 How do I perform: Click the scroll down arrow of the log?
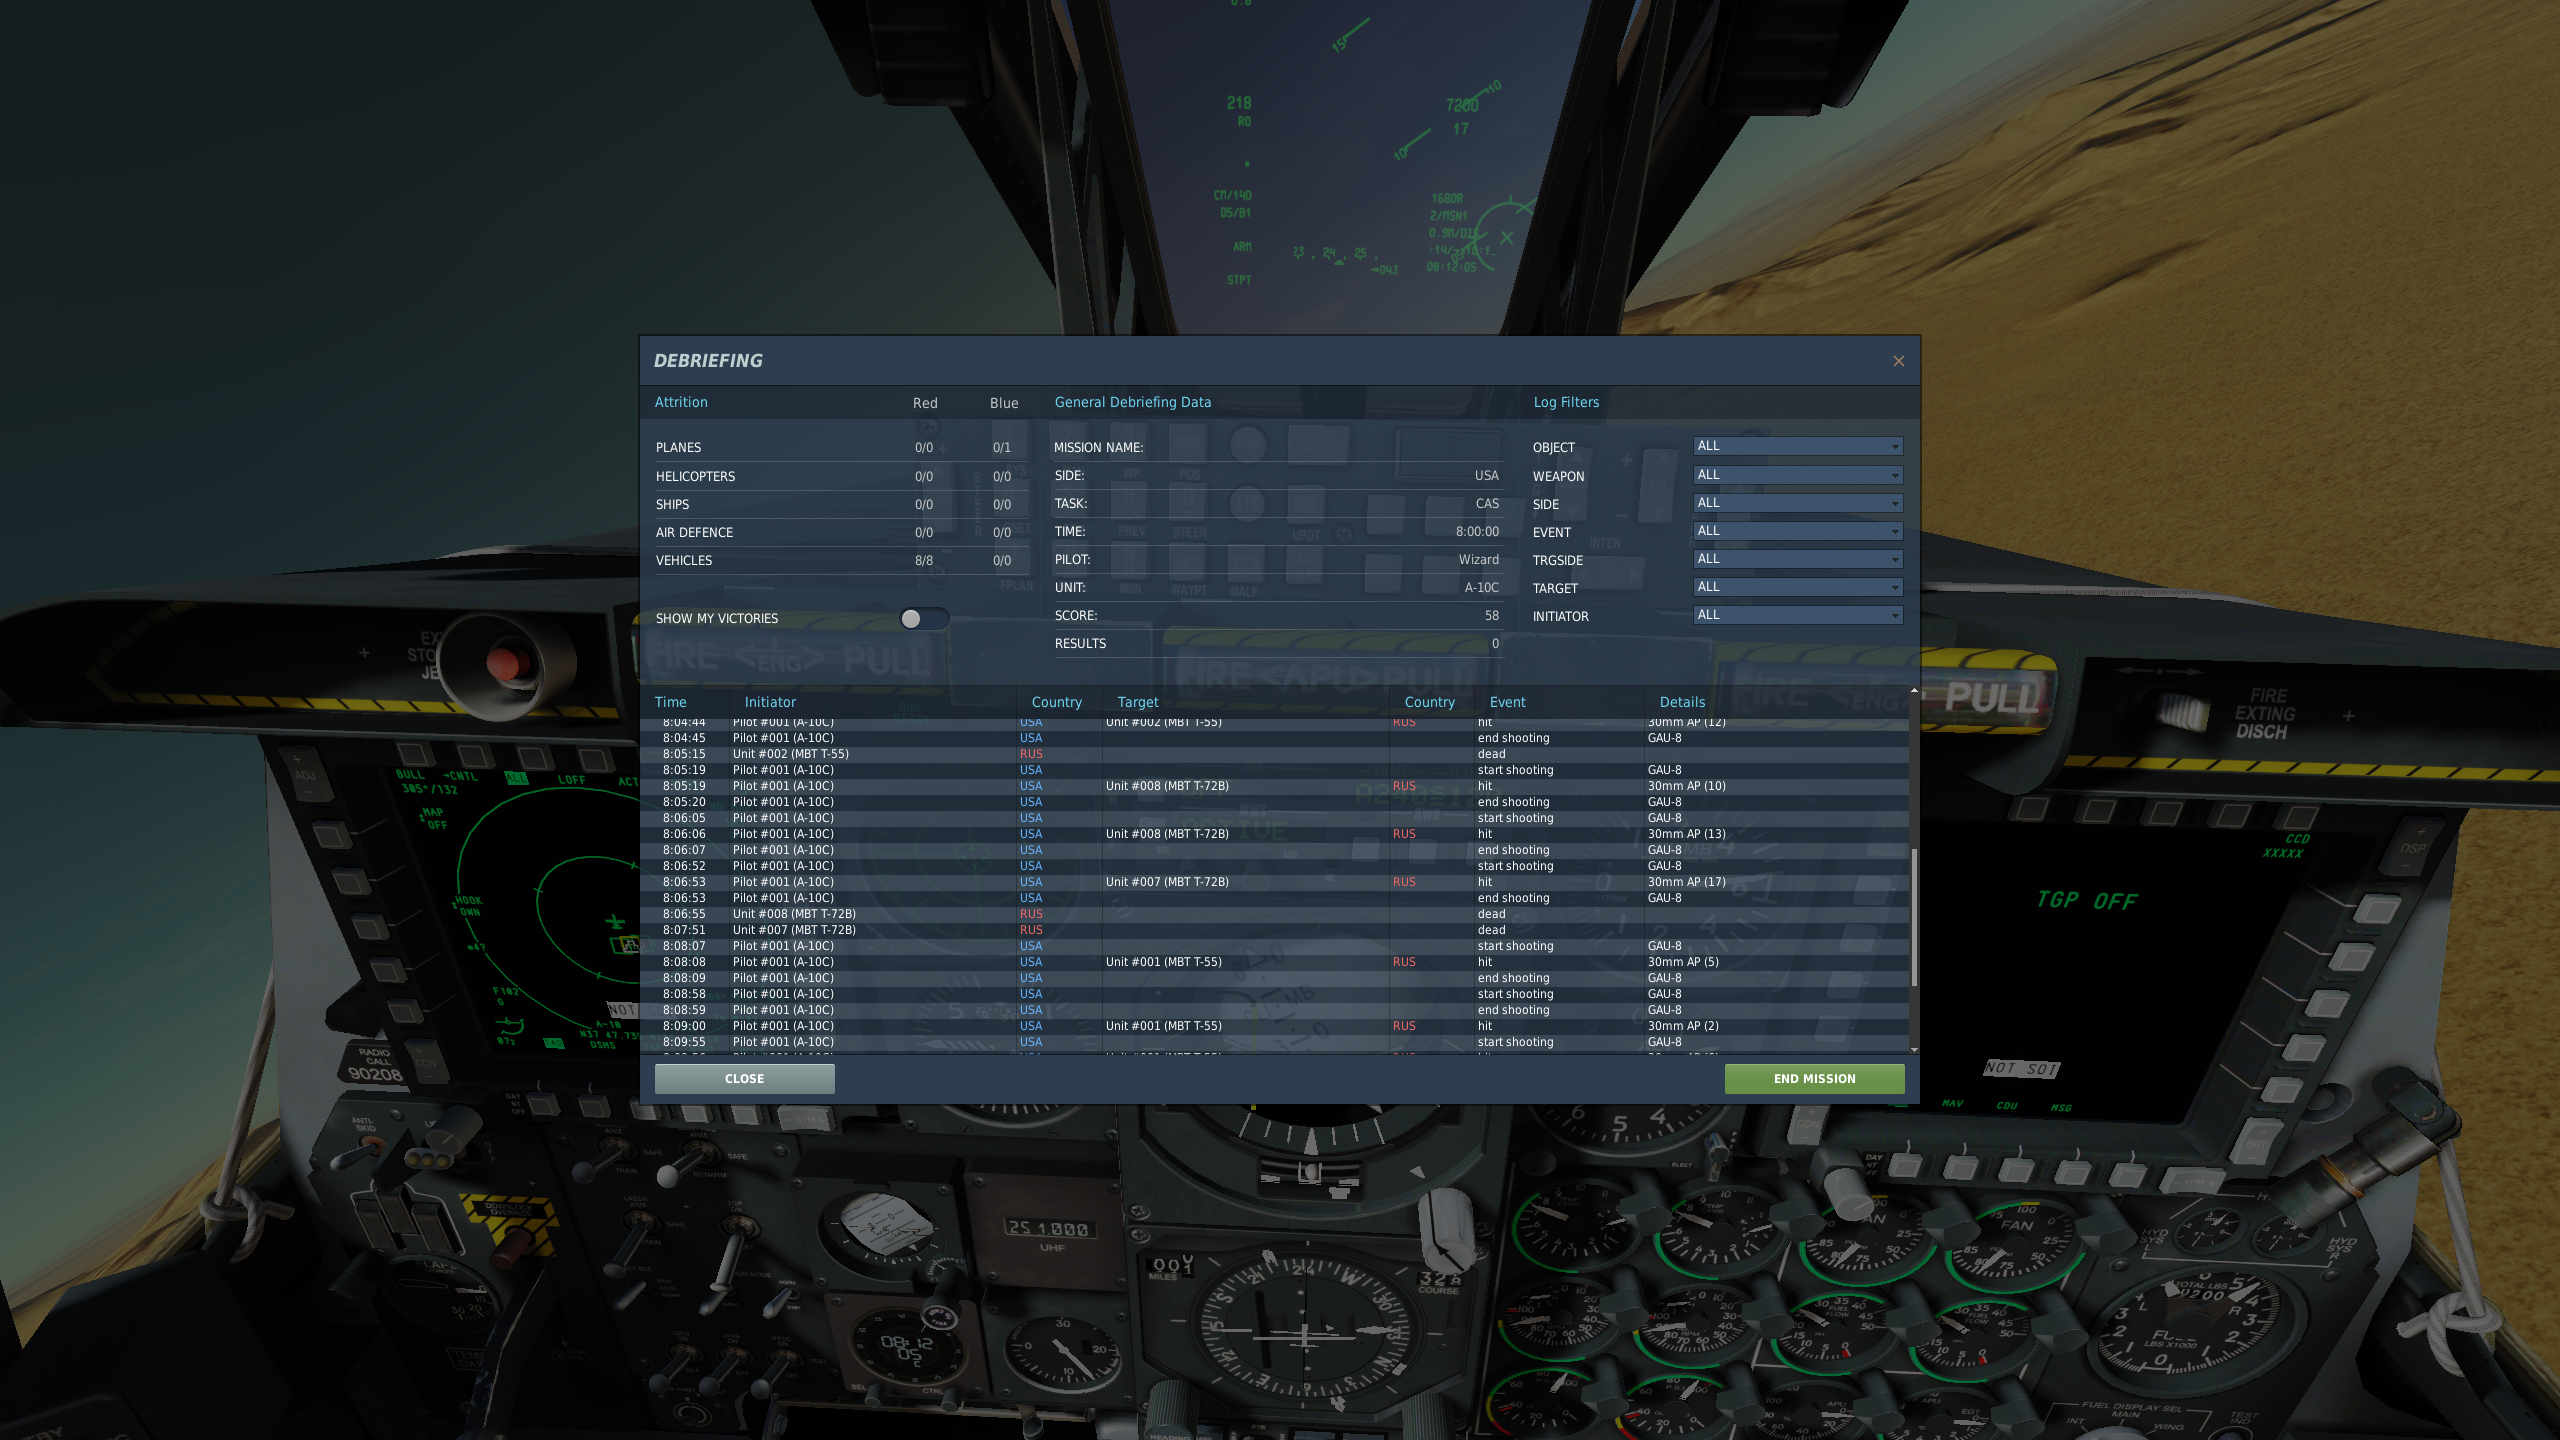tap(1914, 1049)
